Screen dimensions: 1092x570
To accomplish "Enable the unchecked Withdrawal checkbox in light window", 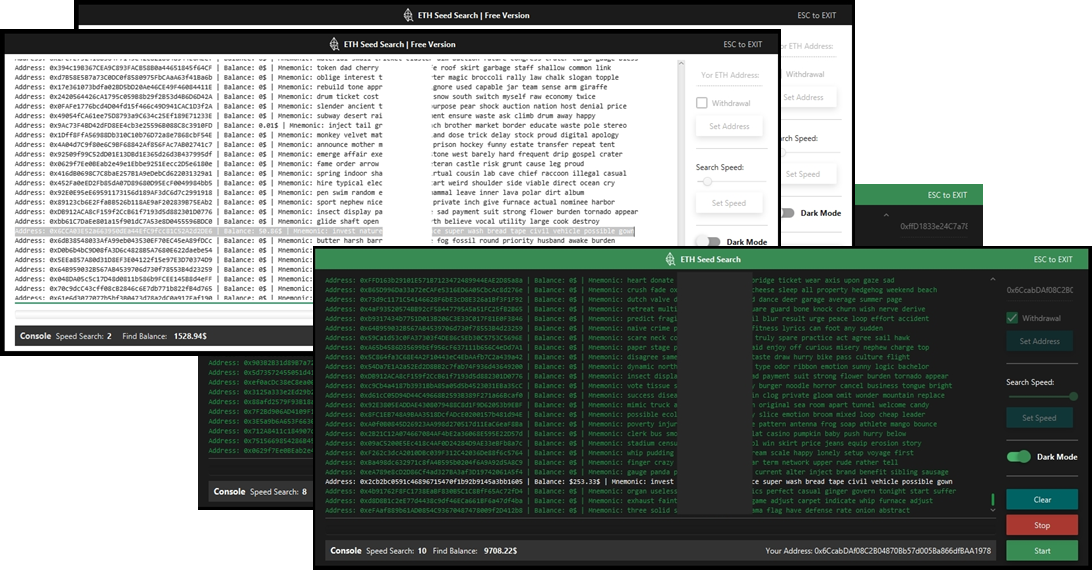I will coord(702,103).
